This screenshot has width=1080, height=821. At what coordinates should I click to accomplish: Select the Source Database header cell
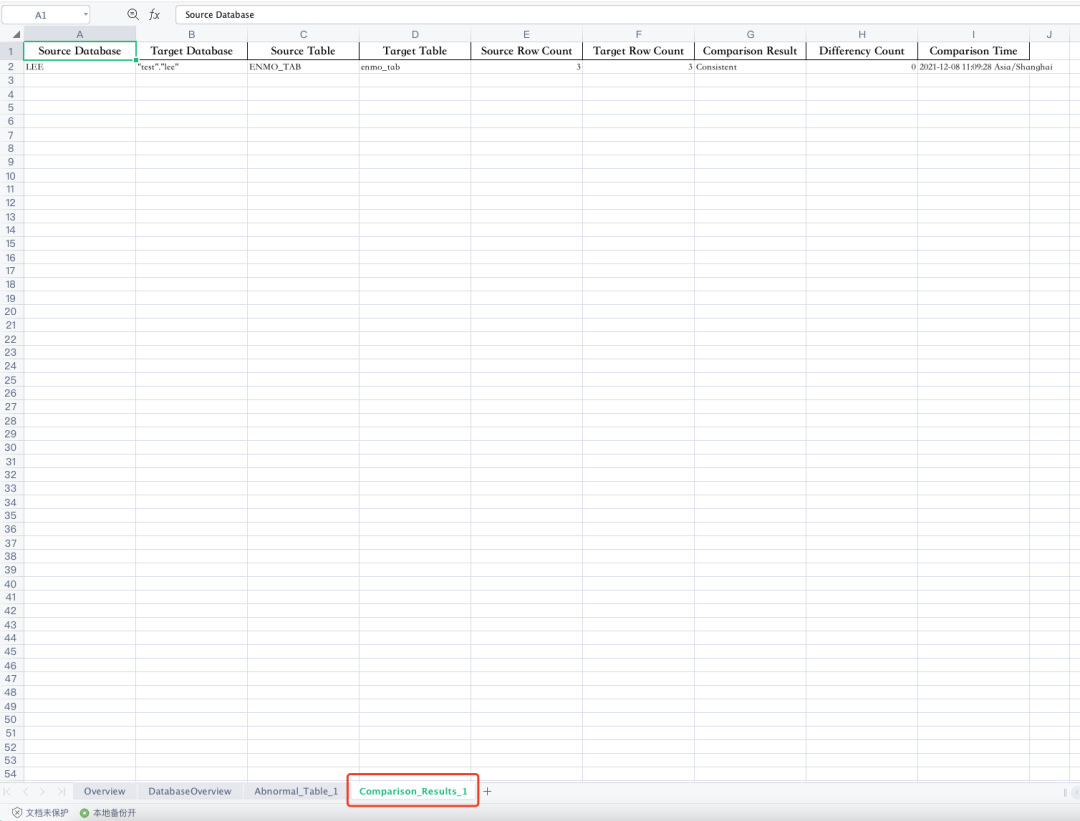tap(80, 51)
